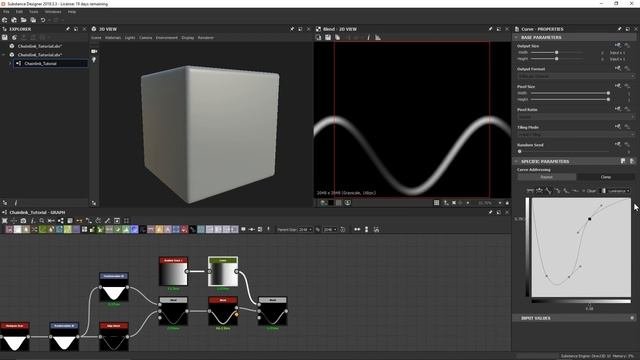This screenshot has width=640, height=360.
Task: Select the green Curve node in graph
Action: [223, 271]
